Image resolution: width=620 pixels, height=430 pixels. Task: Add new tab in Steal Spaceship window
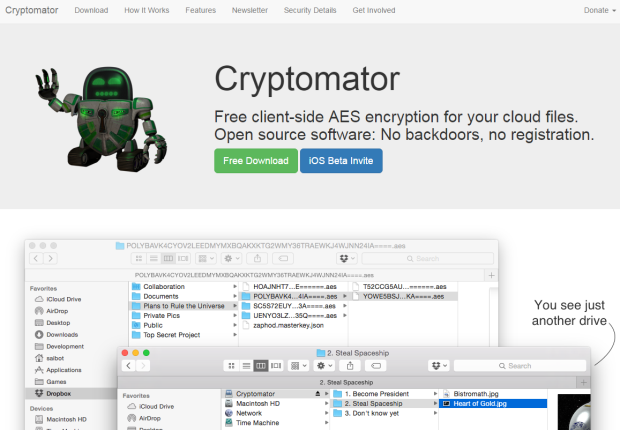pyautogui.click(x=583, y=383)
